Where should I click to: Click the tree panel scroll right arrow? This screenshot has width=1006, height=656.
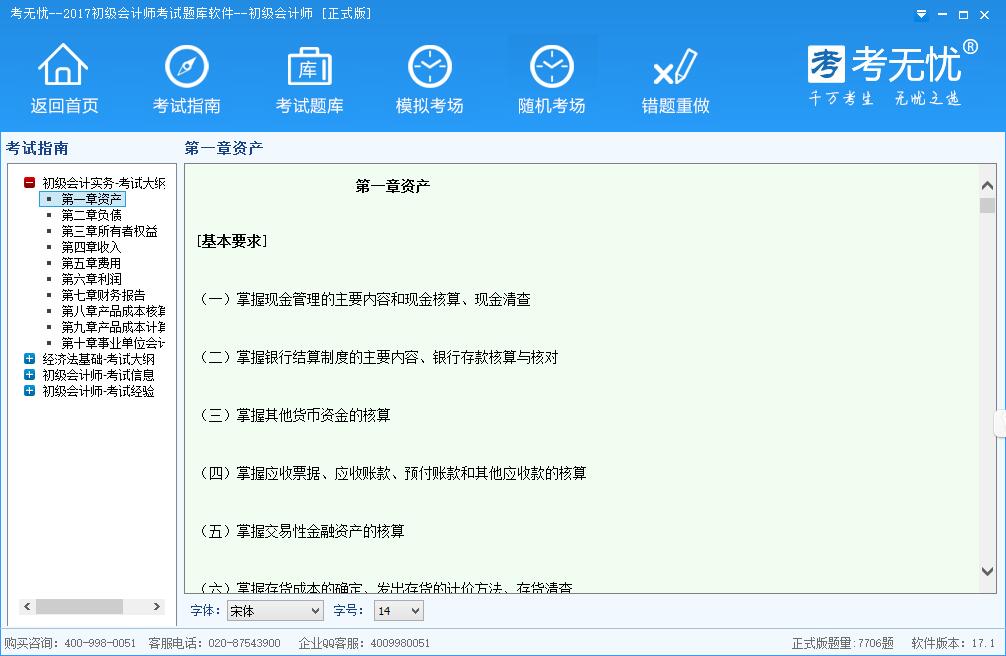coord(157,607)
